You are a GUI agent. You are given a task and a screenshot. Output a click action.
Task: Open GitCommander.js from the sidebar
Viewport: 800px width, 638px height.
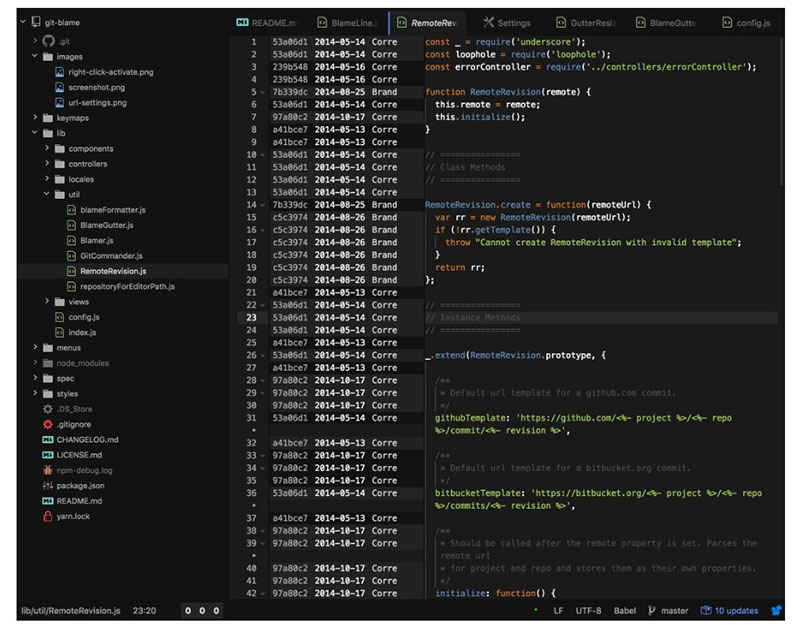point(110,257)
